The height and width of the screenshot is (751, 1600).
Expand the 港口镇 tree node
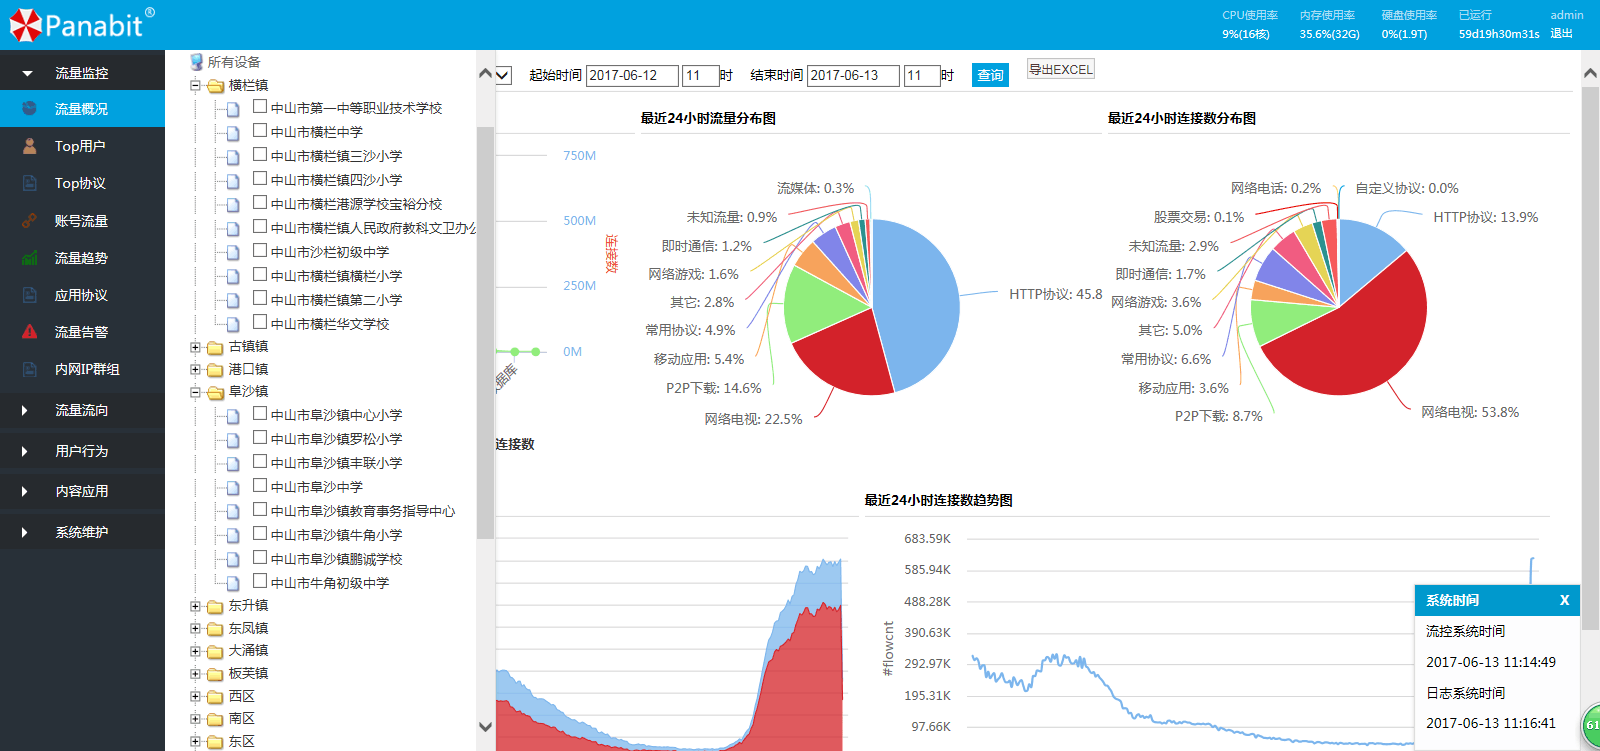pos(196,370)
